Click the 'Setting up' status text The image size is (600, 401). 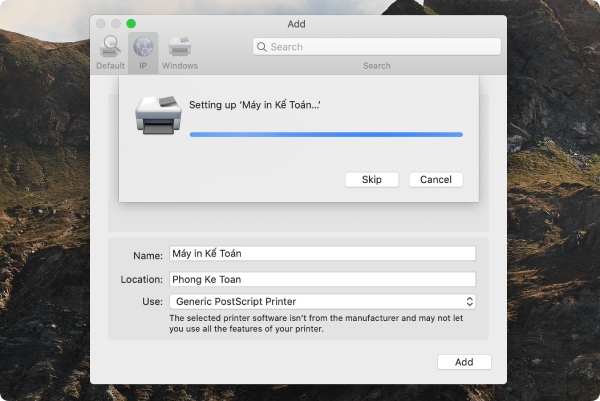tap(254, 105)
